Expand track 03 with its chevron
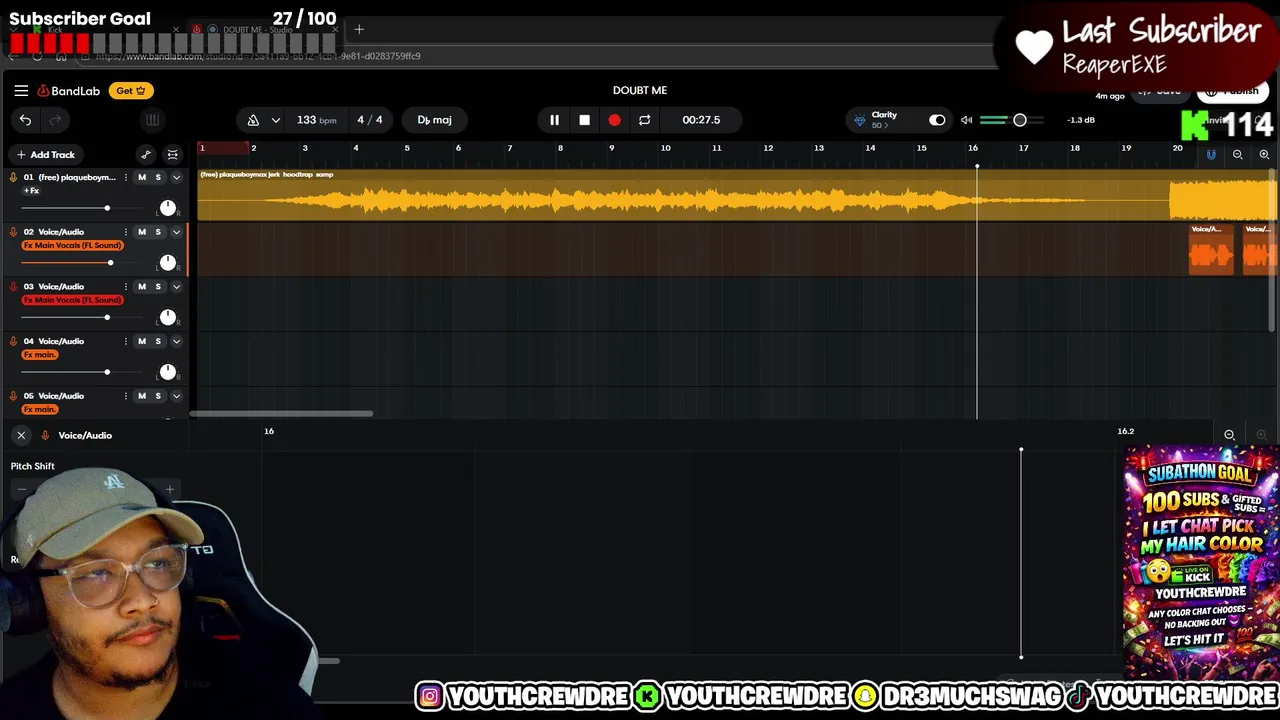 tap(176, 287)
